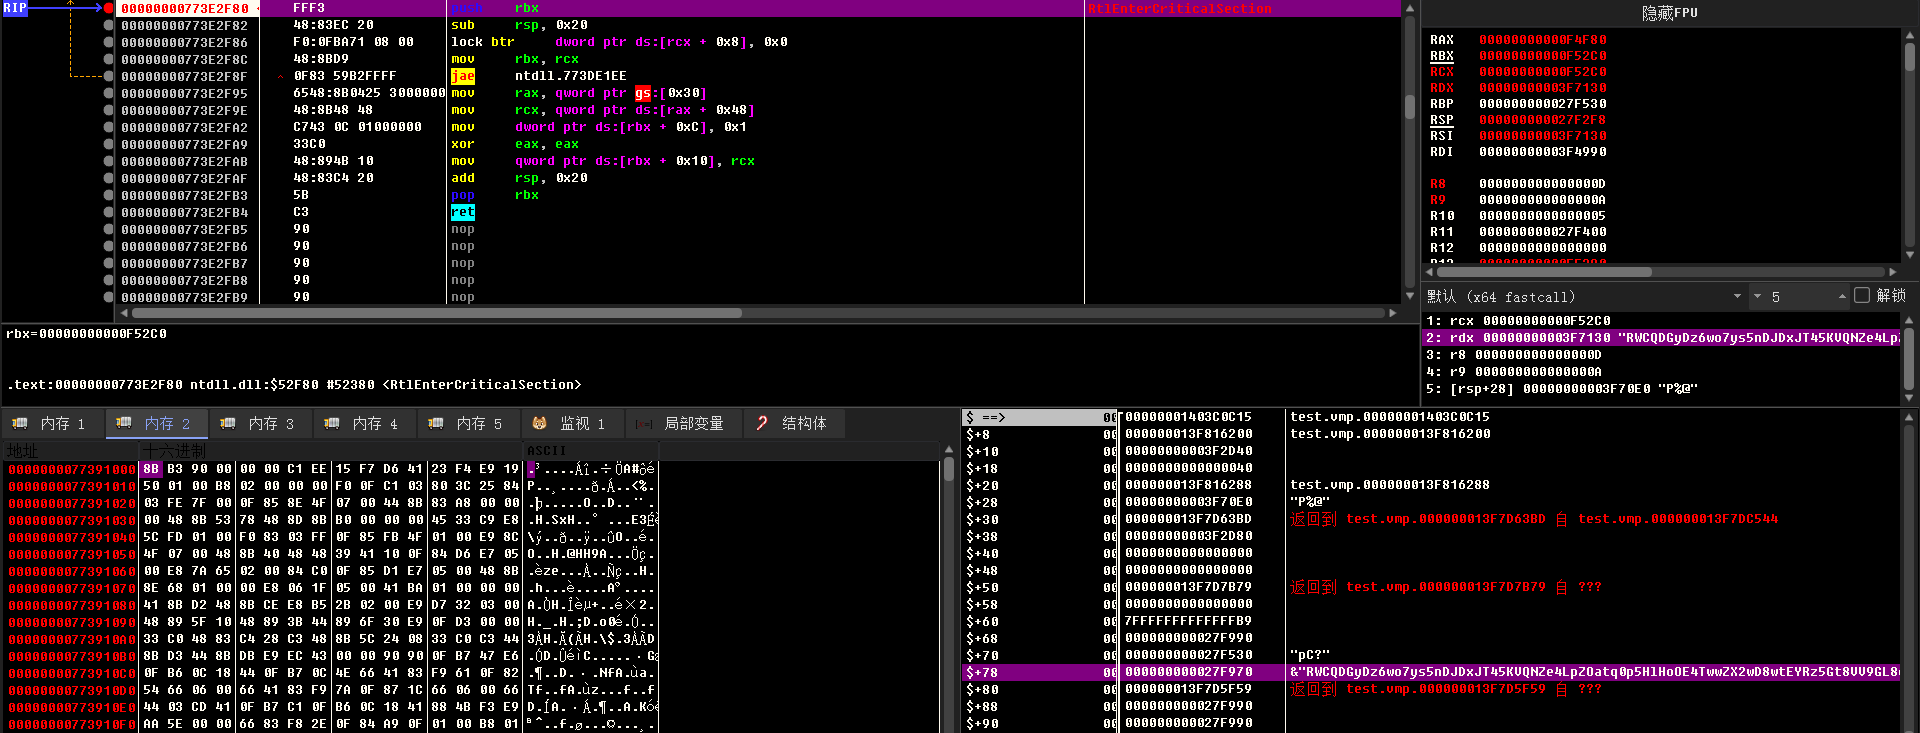The width and height of the screenshot is (1920, 733).
Task: Click the disassembly horizontal scrollbar thumb
Action: 436,313
